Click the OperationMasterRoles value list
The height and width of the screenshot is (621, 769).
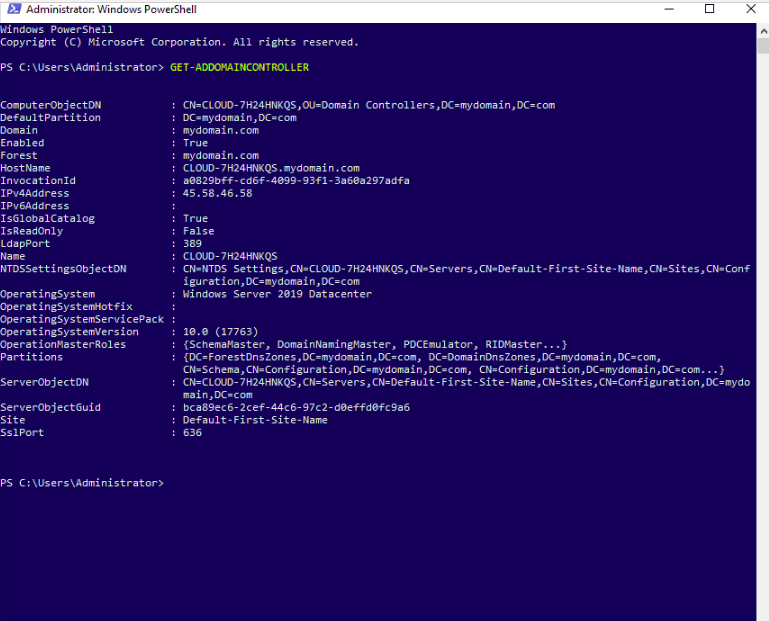[x=375, y=344]
